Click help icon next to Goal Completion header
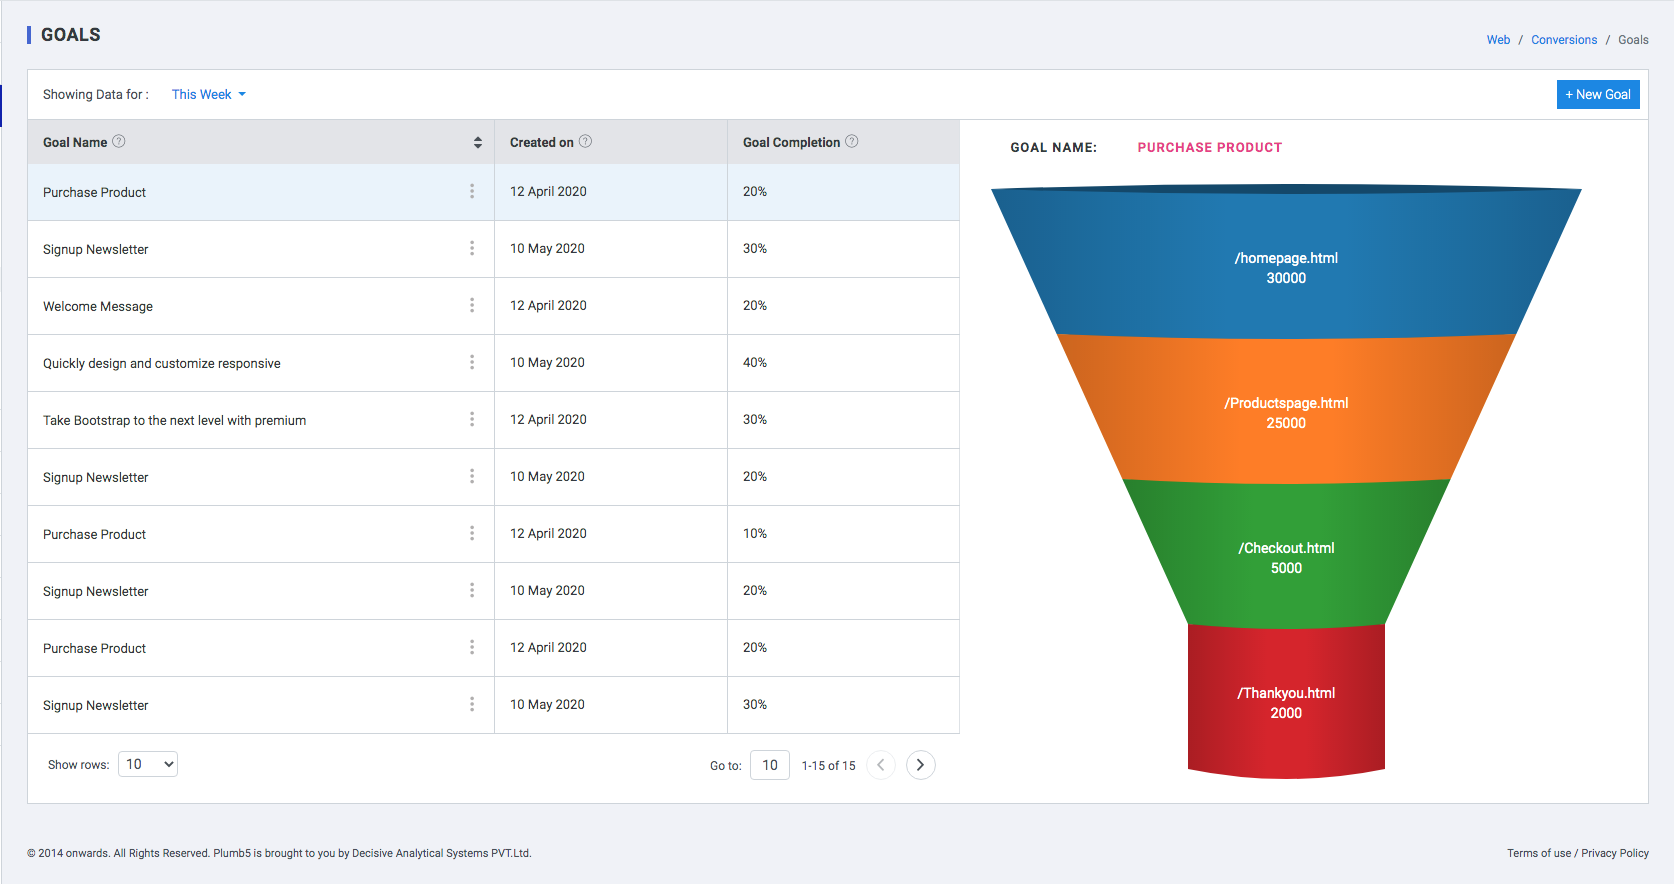The height and width of the screenshot is (884, 1674). [x=852, y=141]
